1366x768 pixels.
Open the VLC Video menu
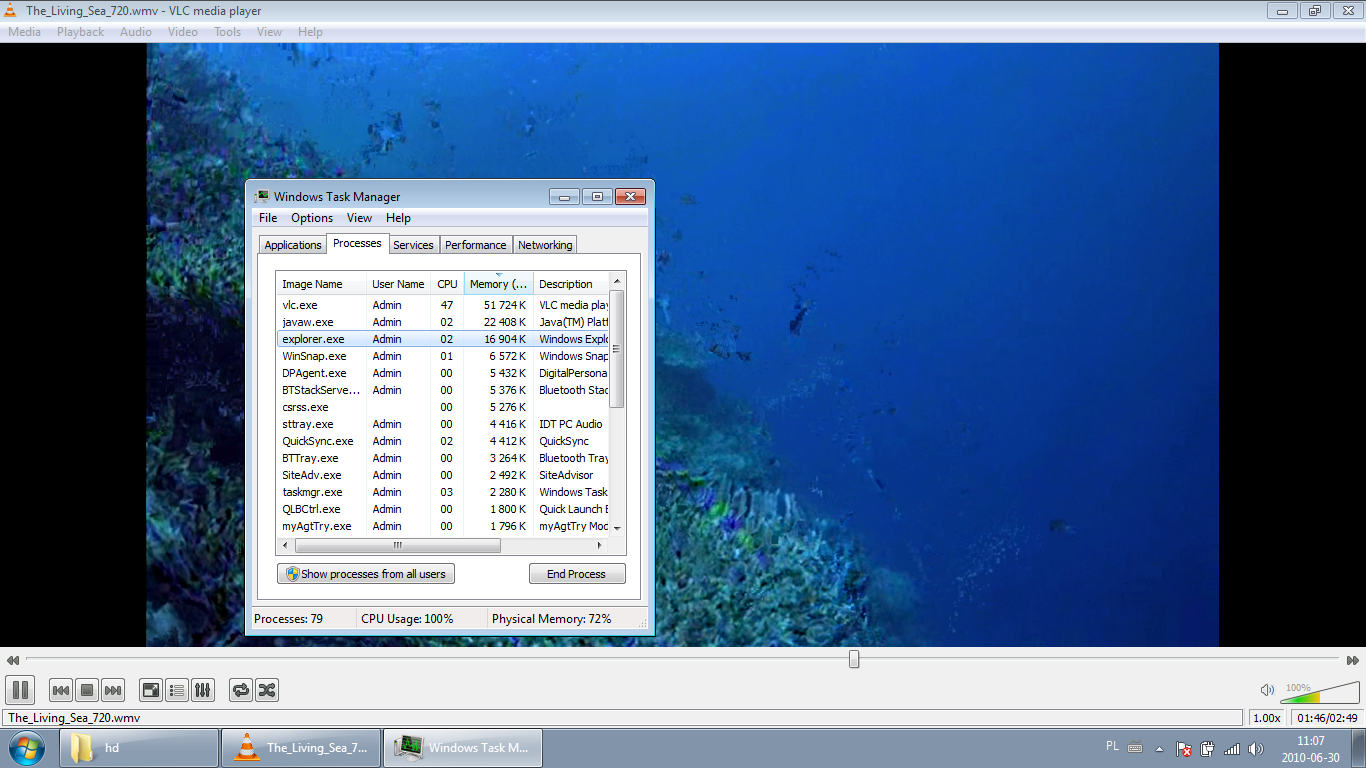coord(183,32)
